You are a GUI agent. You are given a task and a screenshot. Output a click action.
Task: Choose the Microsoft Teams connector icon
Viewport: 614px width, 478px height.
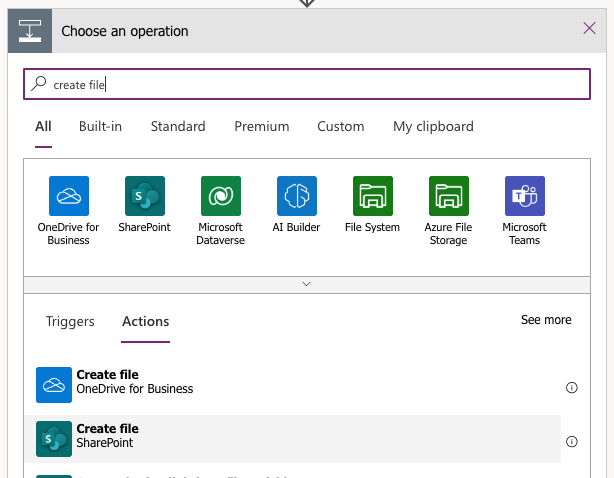click(x=524, y=196)
